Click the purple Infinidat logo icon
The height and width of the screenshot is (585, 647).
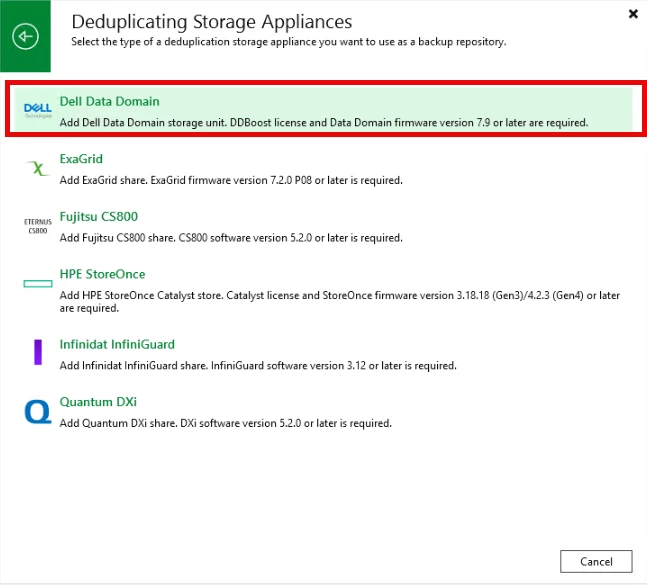coord(38,352)
